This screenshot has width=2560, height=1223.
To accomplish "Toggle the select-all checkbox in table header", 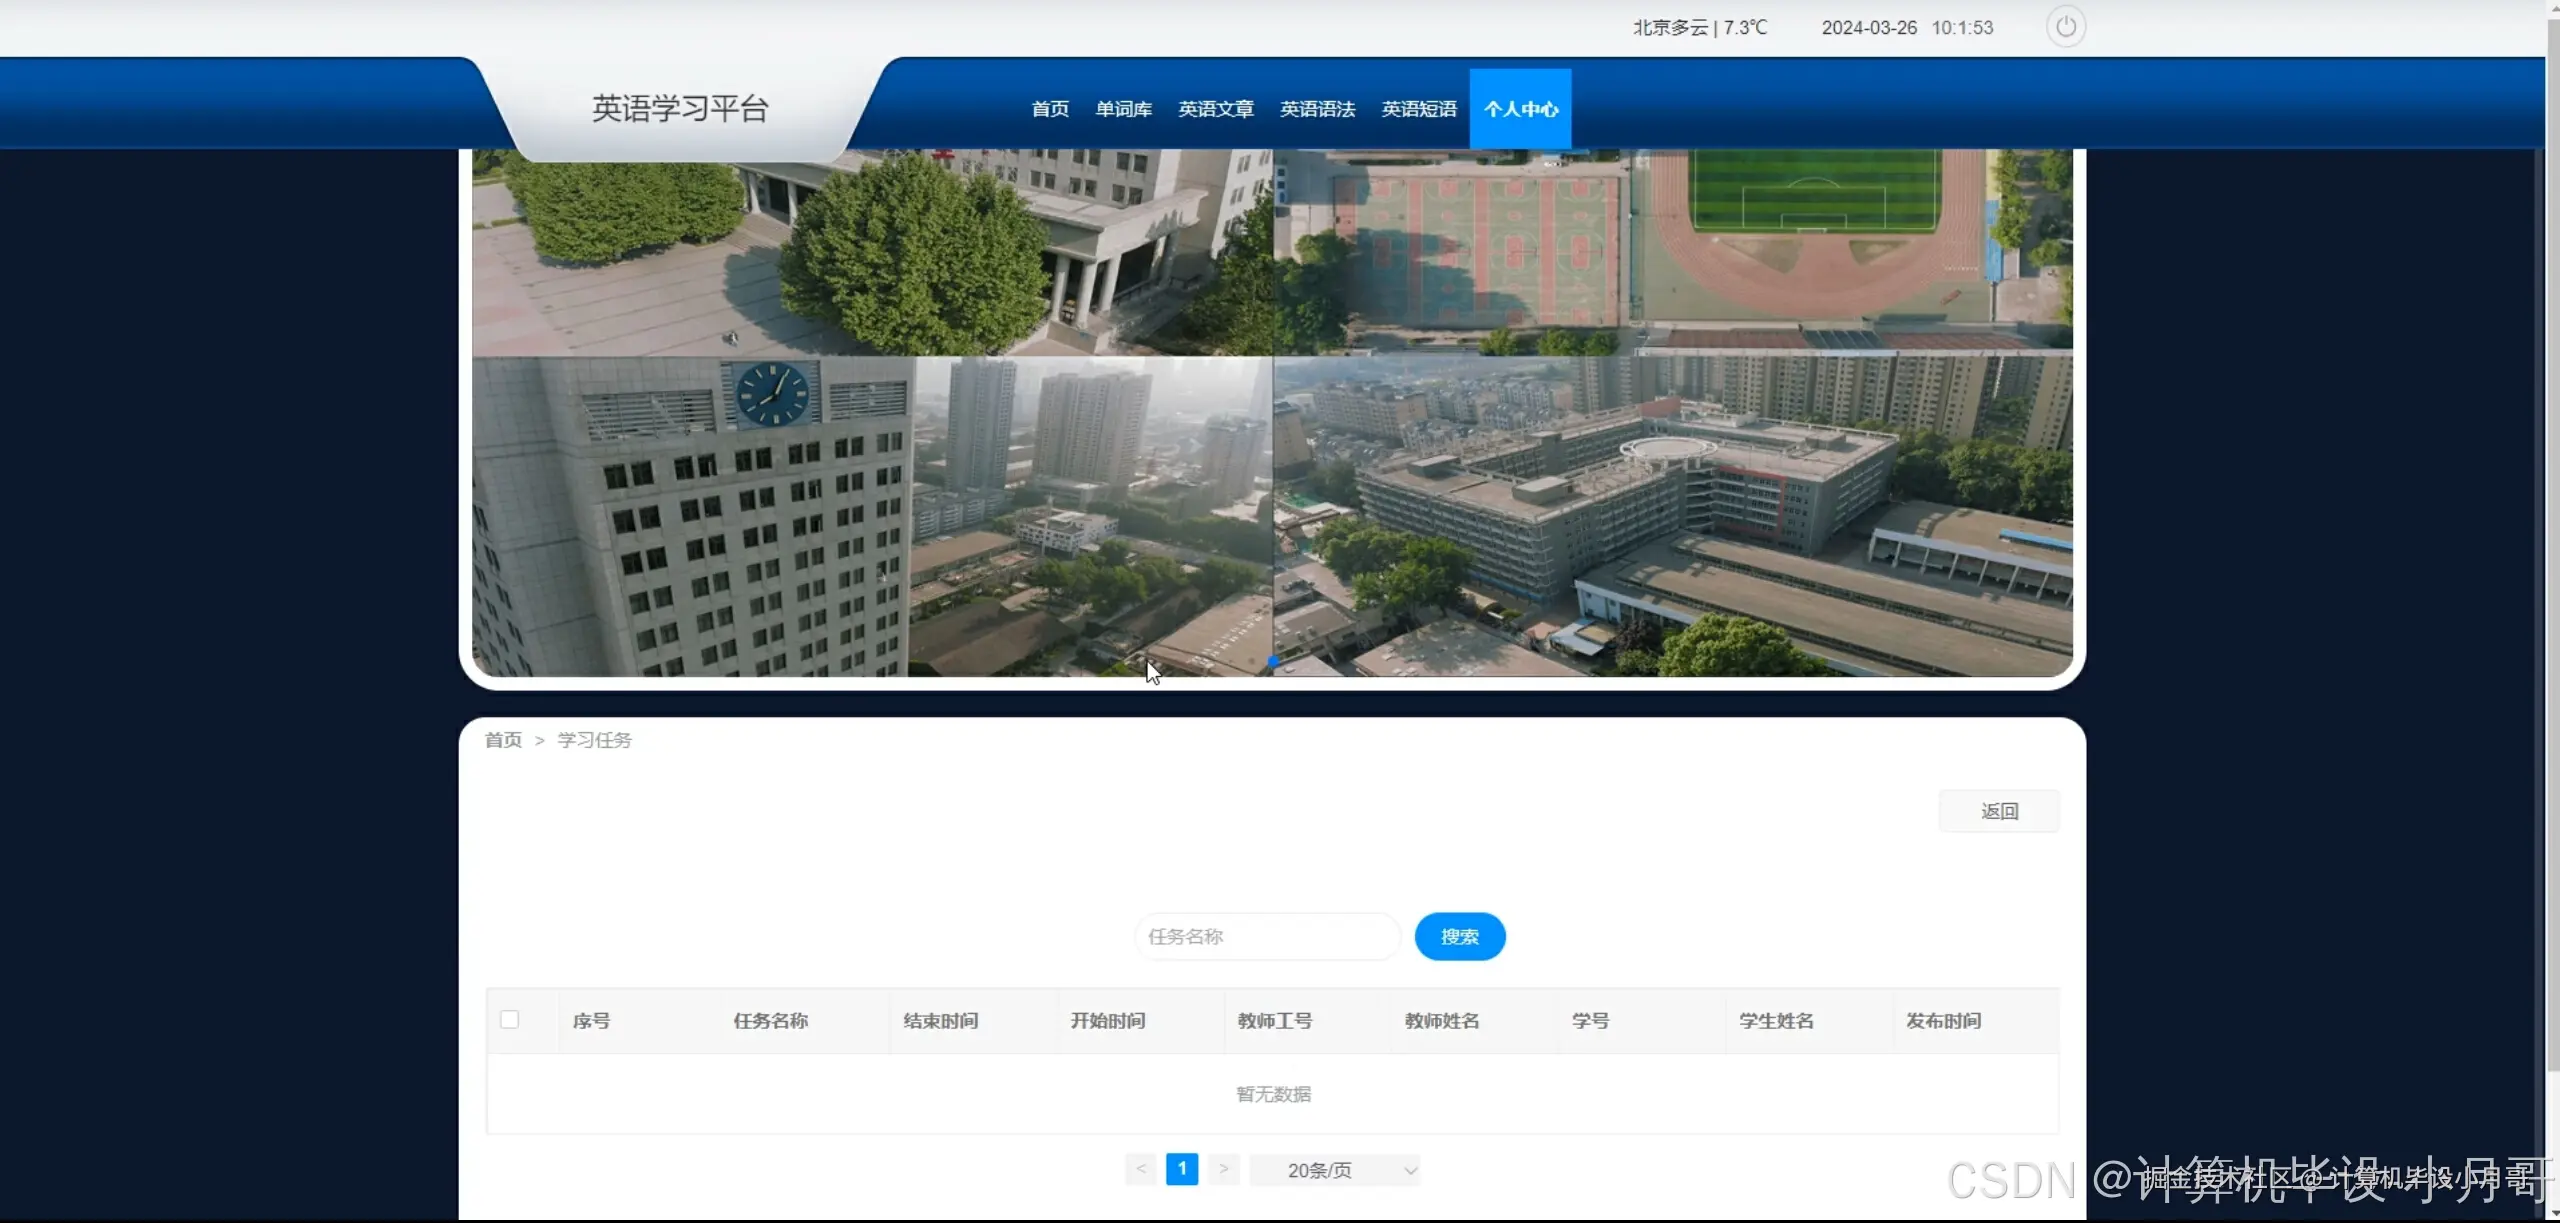I will (x=511, y=1019).
